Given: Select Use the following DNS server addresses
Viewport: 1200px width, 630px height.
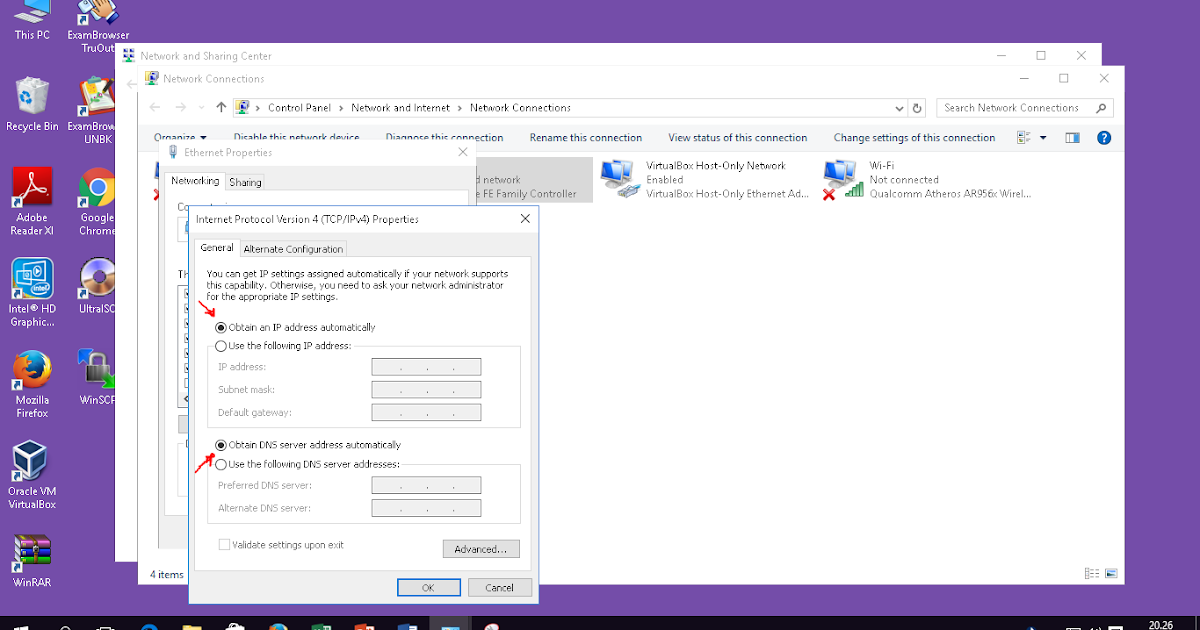Looking at the screenshot, I should pyautogui.click(x=219, y=463).
